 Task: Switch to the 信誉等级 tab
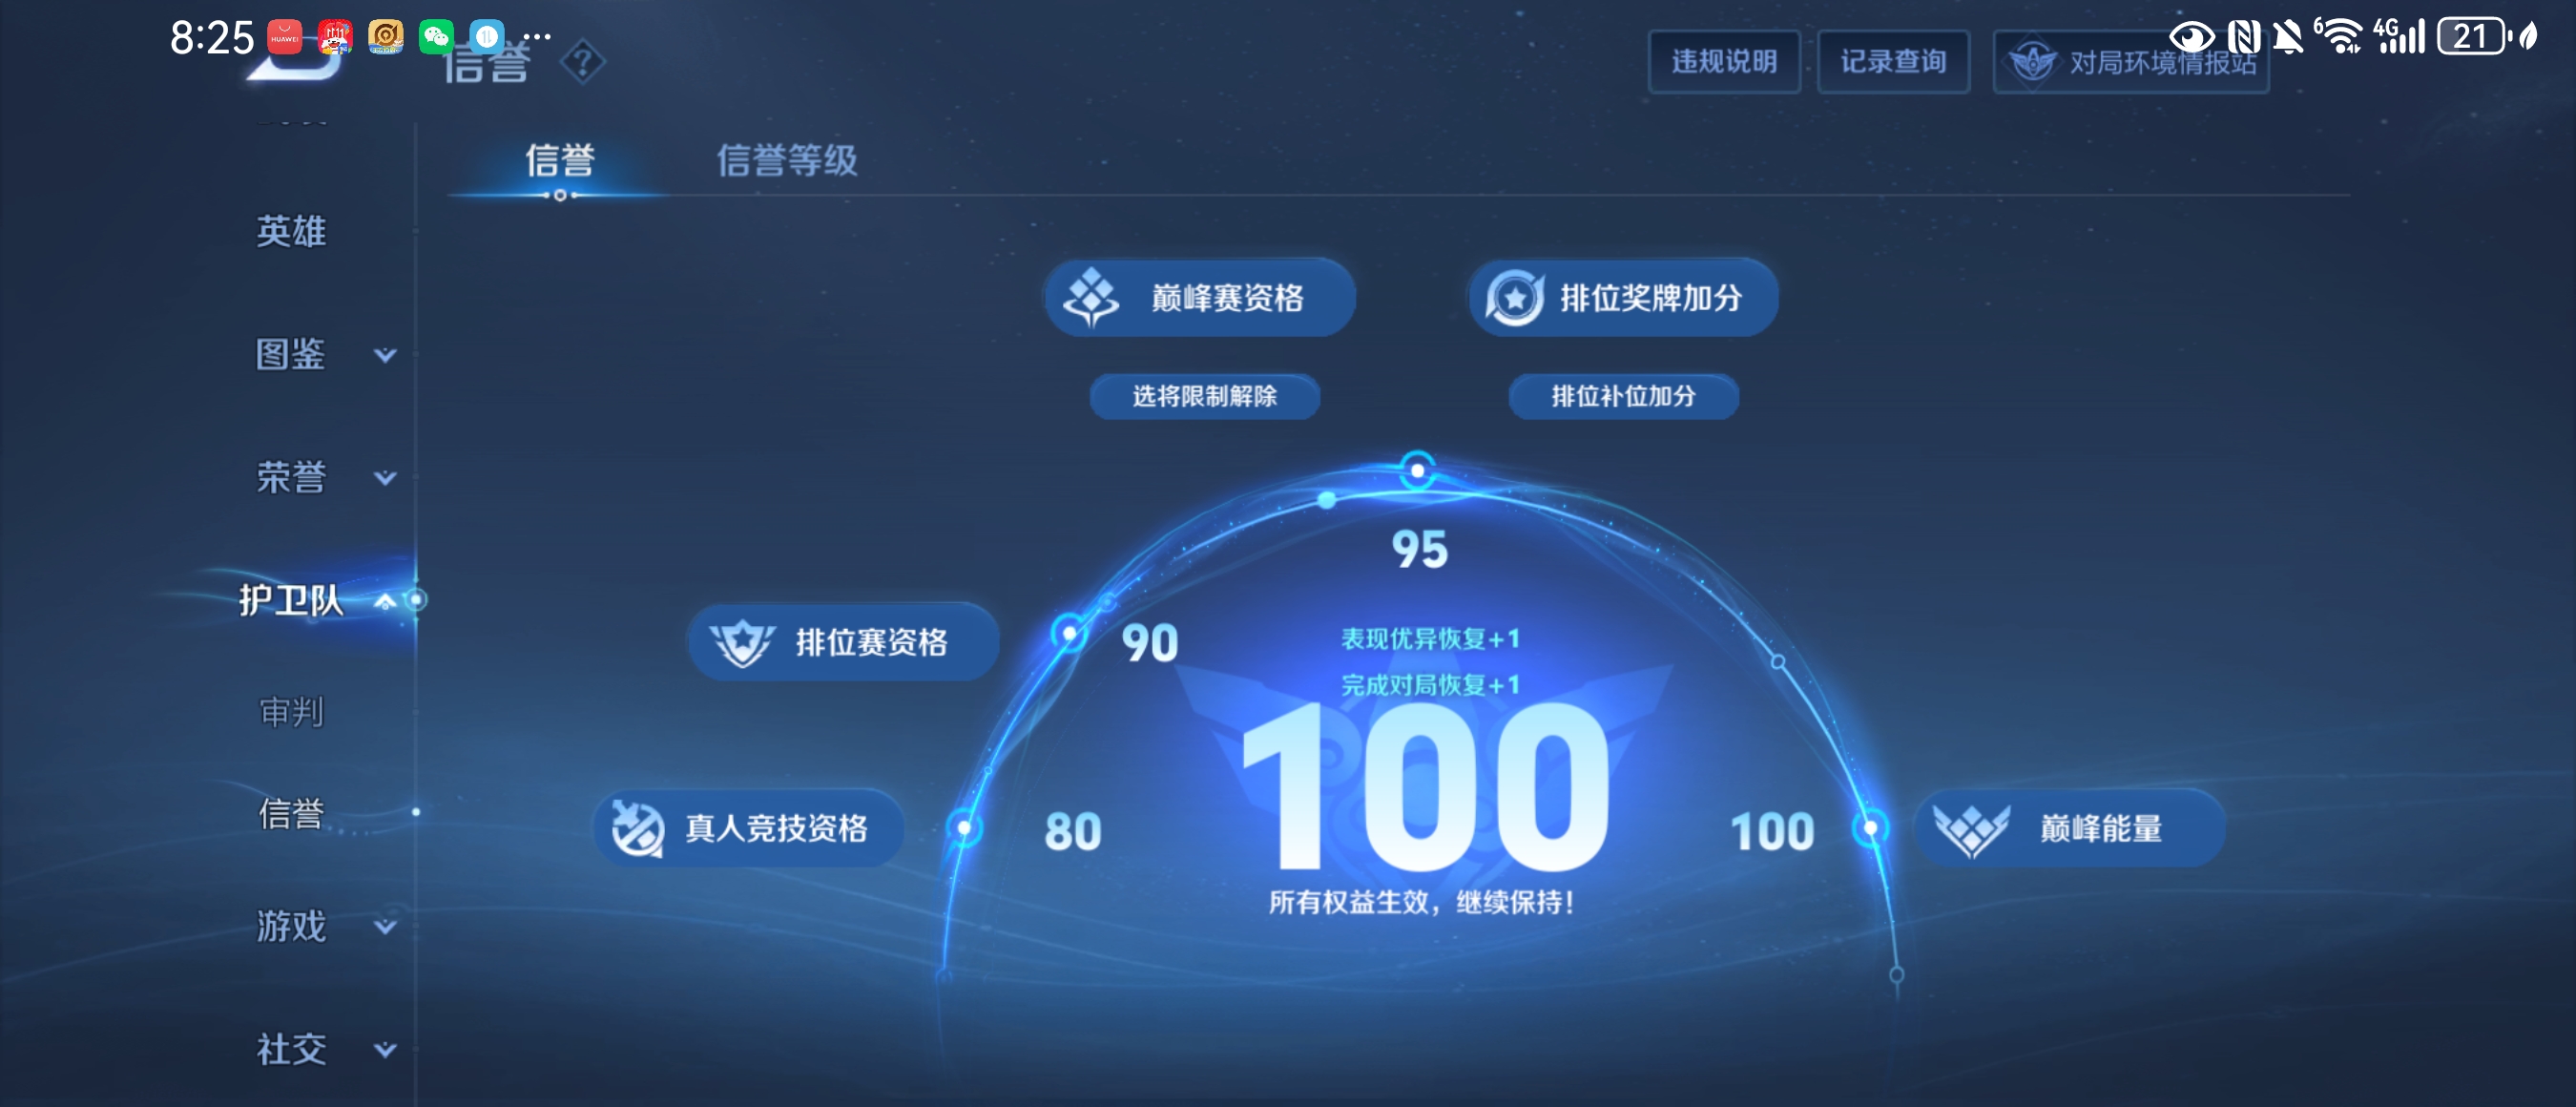coord(787,160)
